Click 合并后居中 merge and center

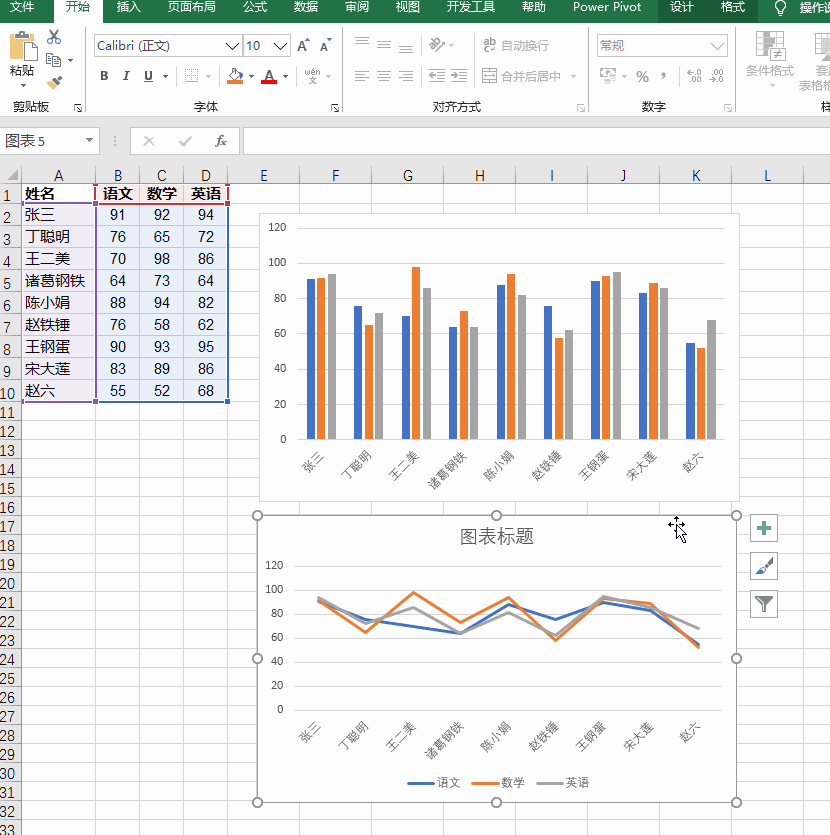point(521,76)
